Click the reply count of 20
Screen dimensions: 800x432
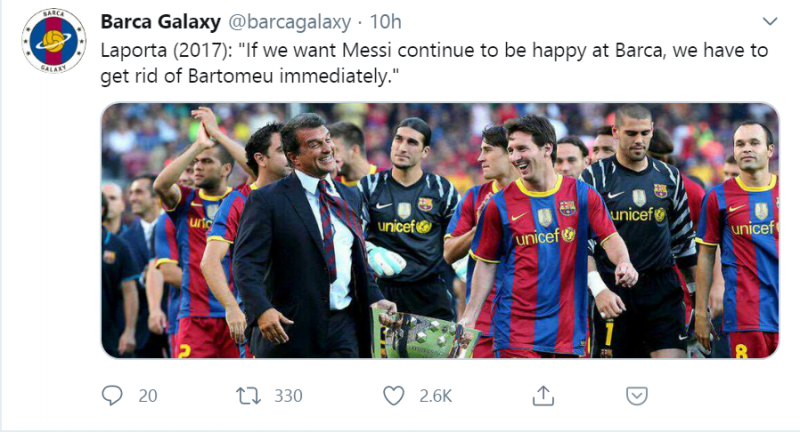coord(148,395)
